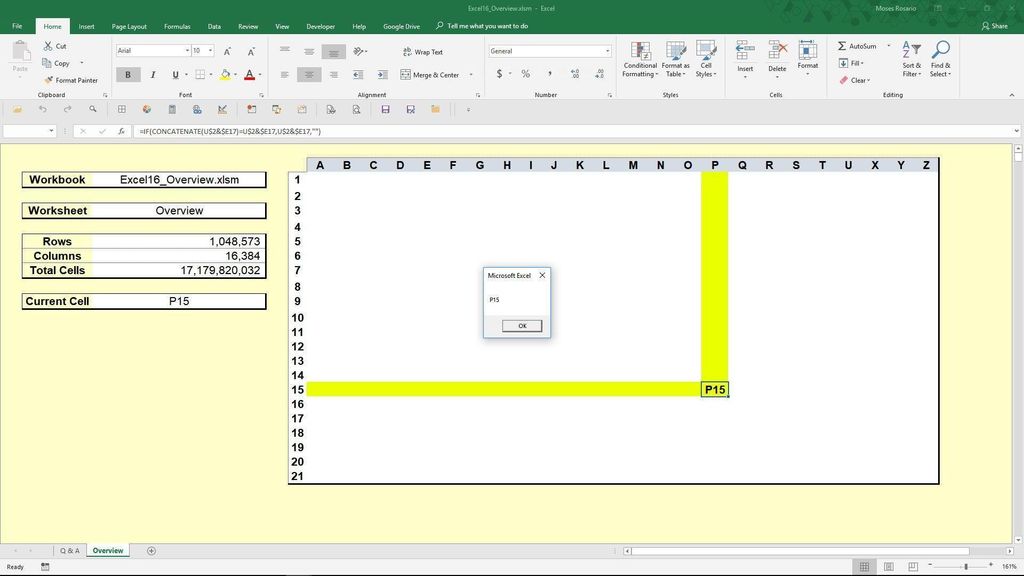Open the Name Box dropdown arrow
This screenshot has height=576, width=1024.
(51, 131)
